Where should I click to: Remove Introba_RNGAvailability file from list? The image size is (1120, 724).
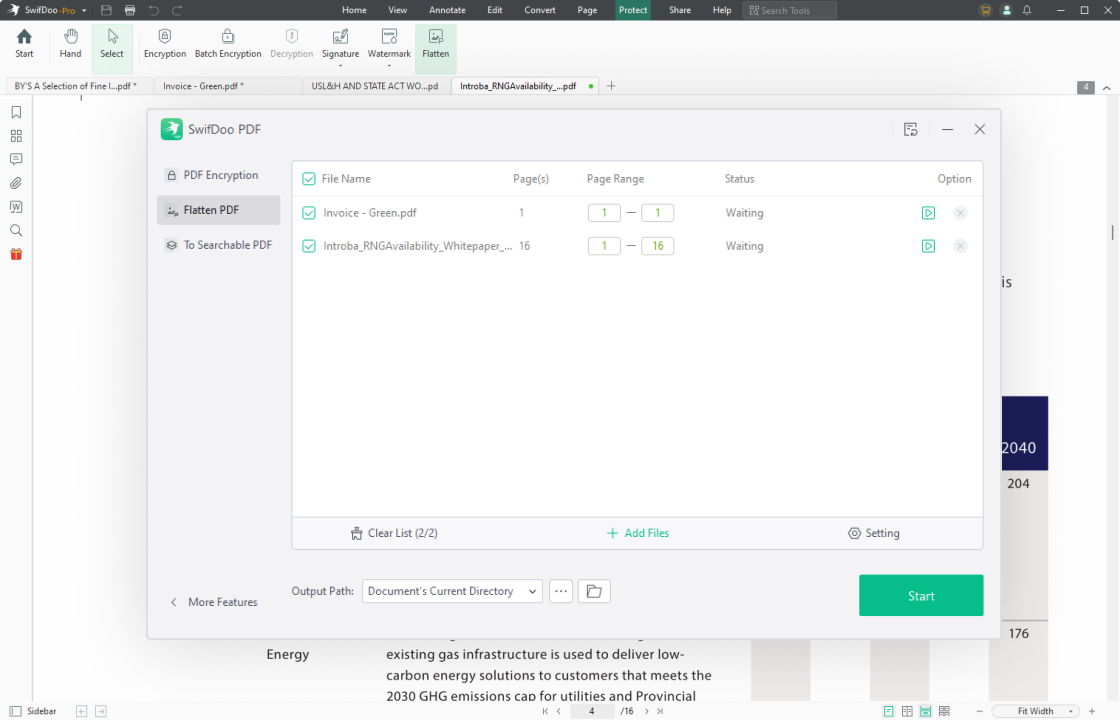pos(960,246)
